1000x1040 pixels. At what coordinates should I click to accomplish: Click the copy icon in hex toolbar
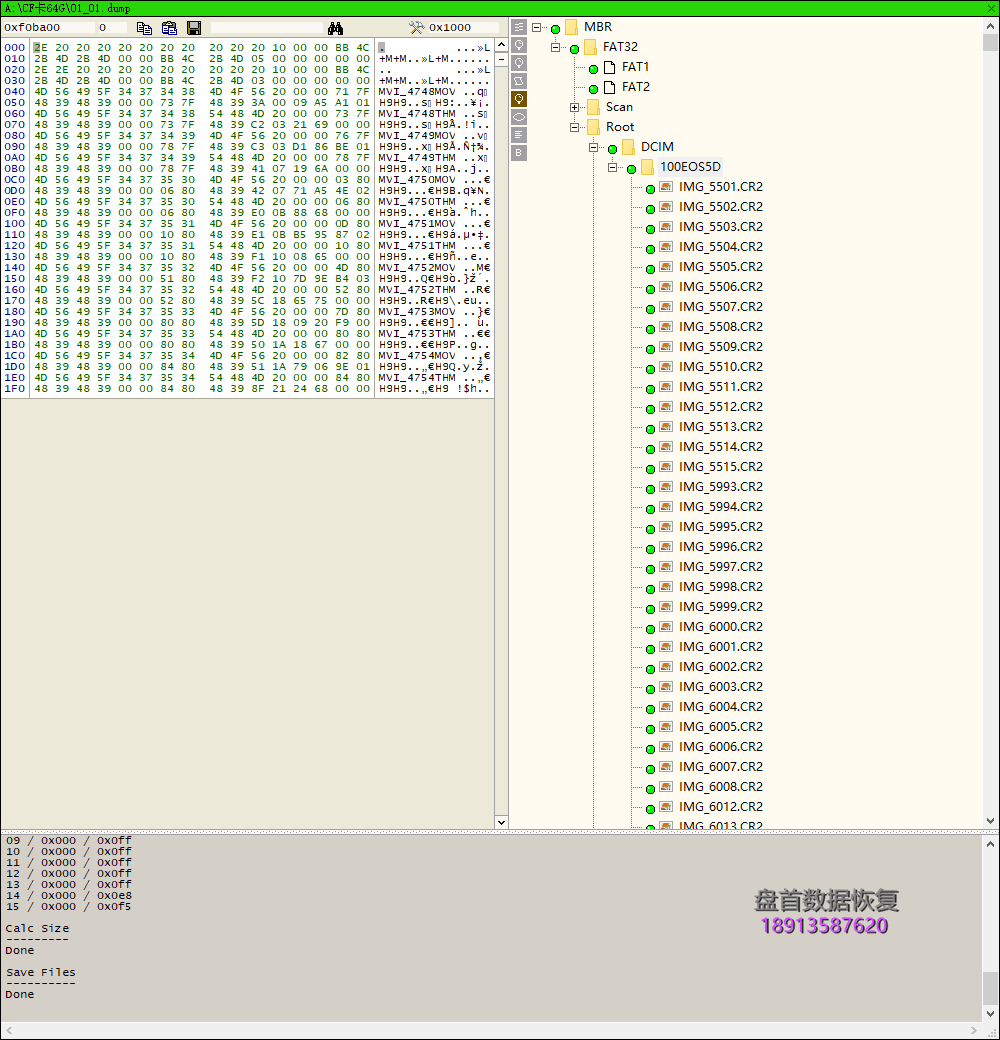click(x=144, y=28)
